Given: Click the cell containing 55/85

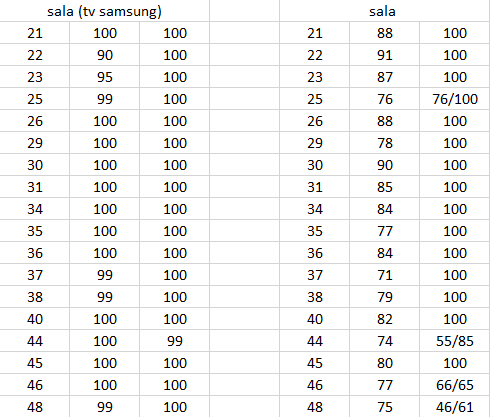Looking at the screenshot, I should coord(455,341).
